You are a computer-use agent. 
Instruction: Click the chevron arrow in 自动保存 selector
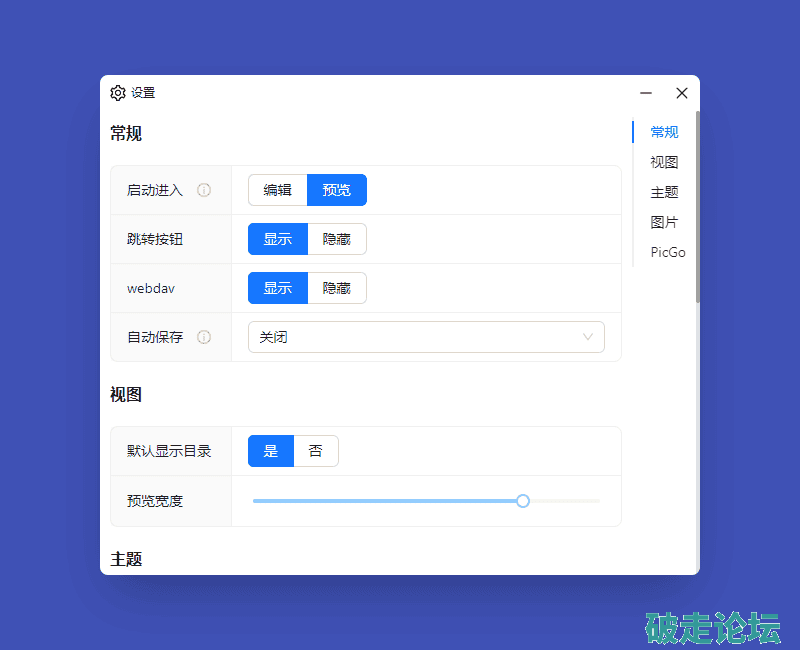pos(588,337)
